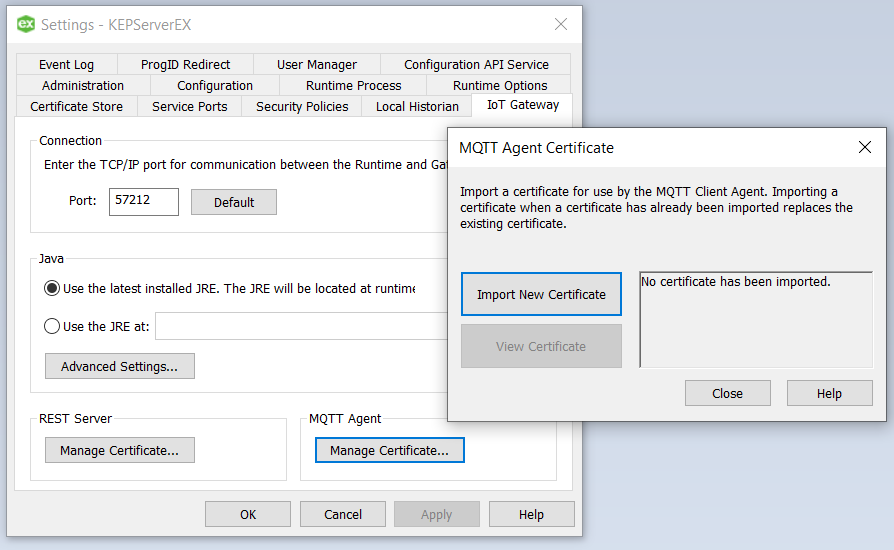Select the Runtime Process tab

[x=353, y=85]
